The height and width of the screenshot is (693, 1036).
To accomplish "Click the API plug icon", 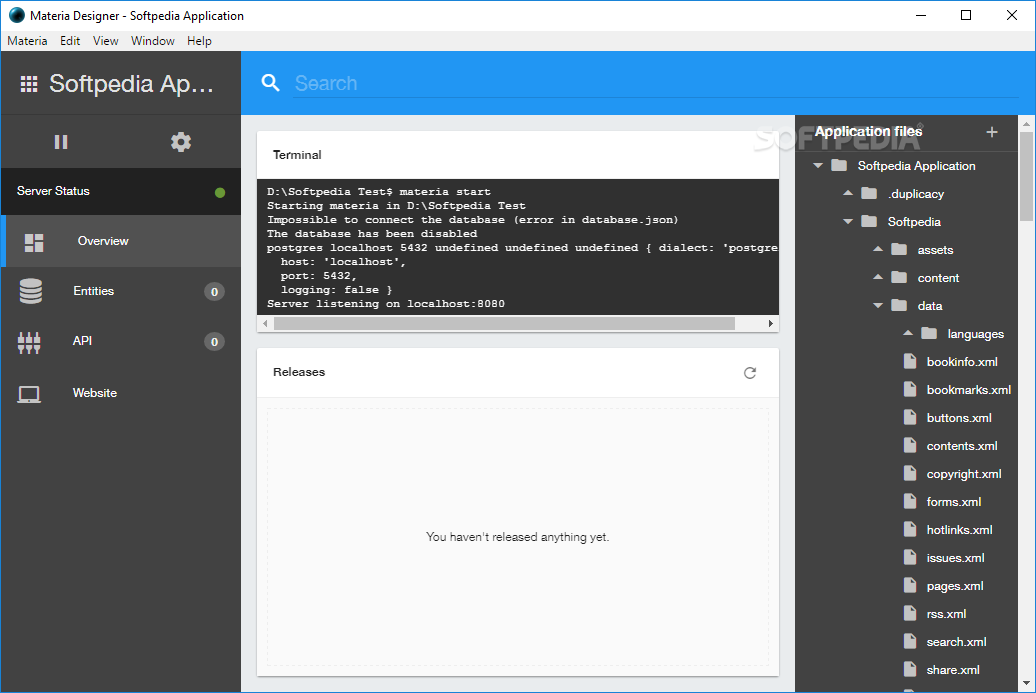I will pos(28,342).
